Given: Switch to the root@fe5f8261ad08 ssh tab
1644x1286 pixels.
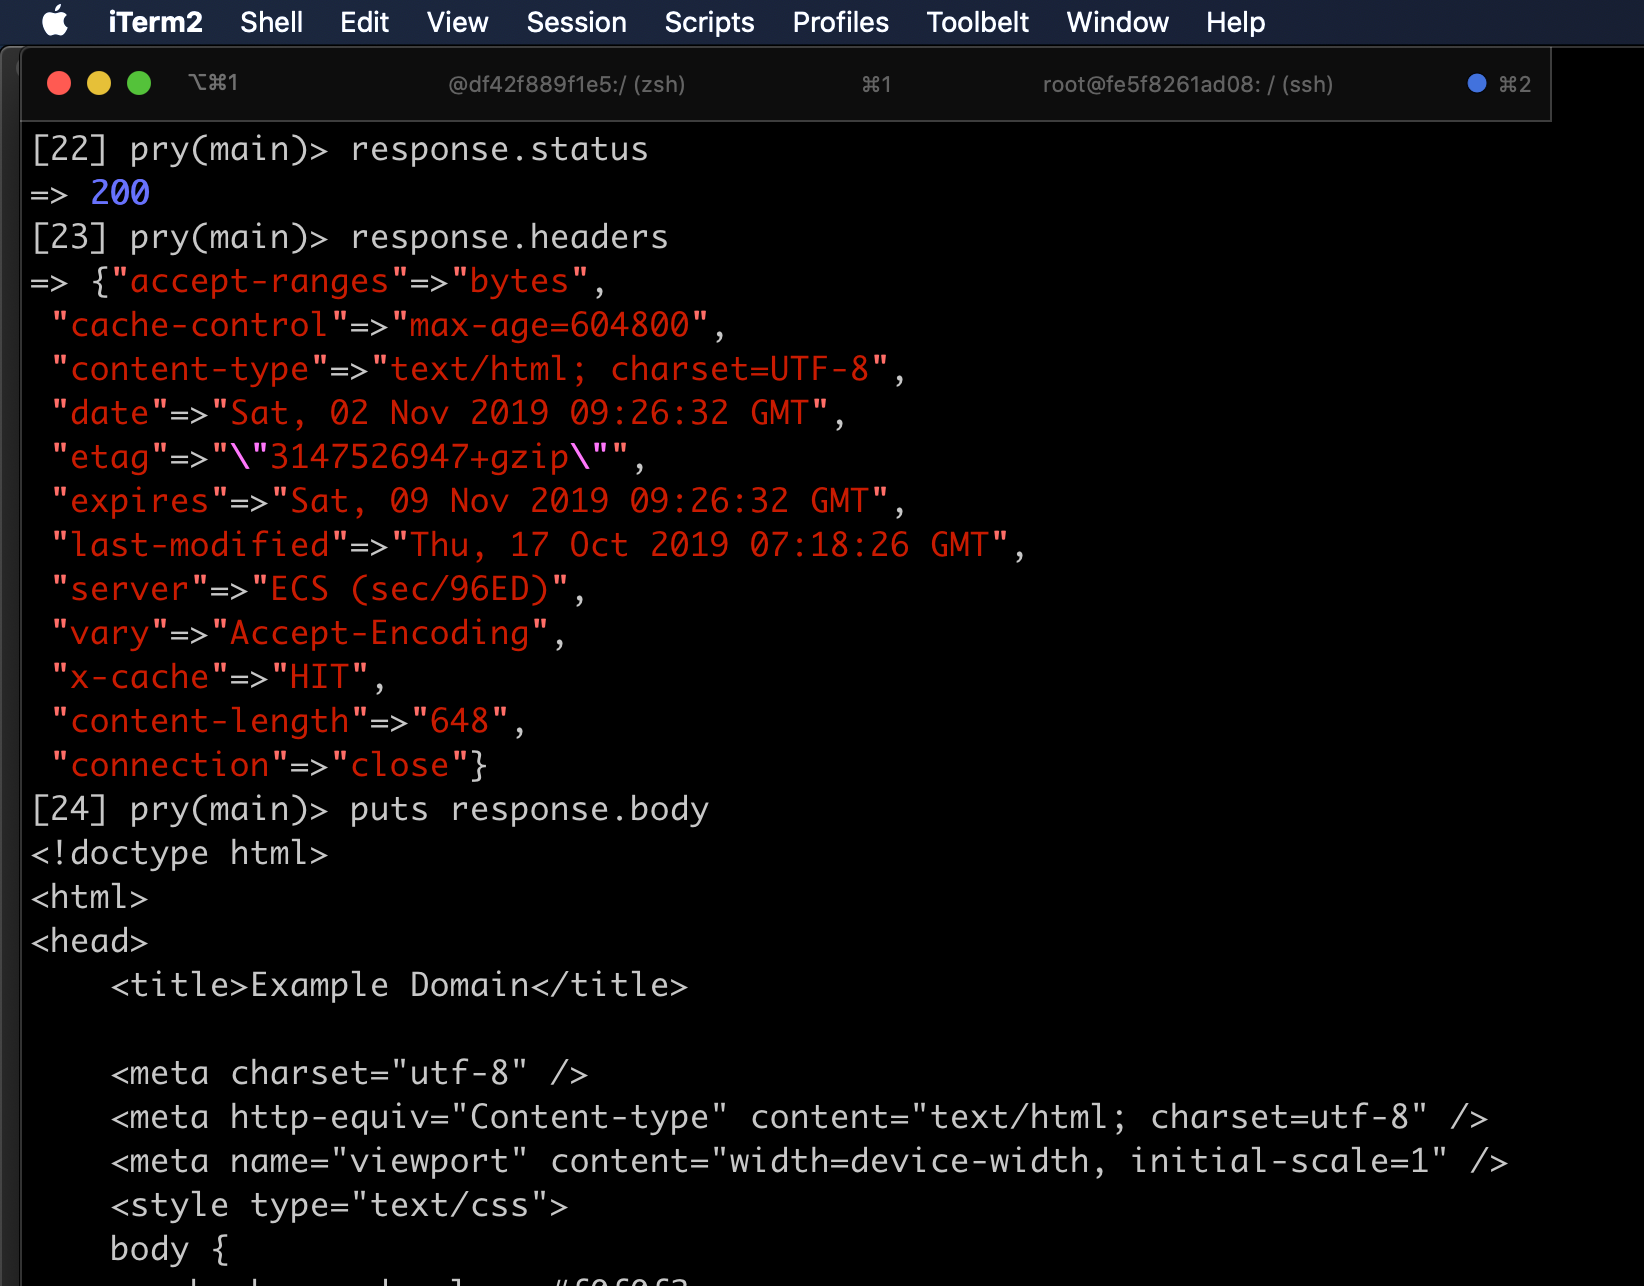Looking at the screenshot, I should click(x=1187, y=84).
